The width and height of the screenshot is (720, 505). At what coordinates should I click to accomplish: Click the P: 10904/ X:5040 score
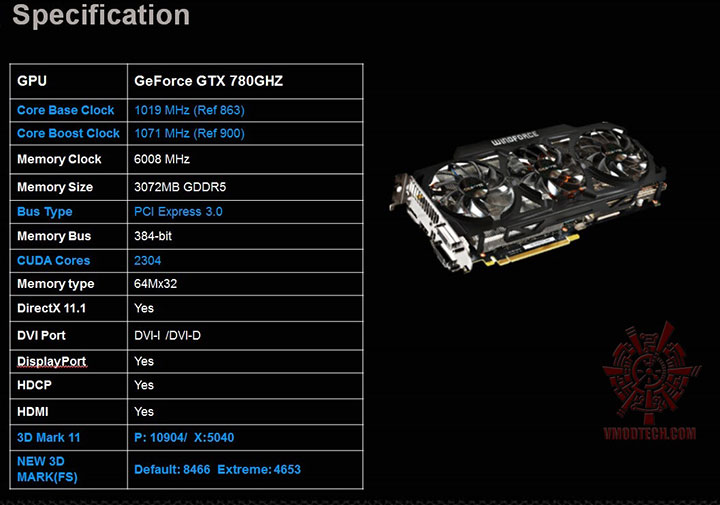click(184, 438)
